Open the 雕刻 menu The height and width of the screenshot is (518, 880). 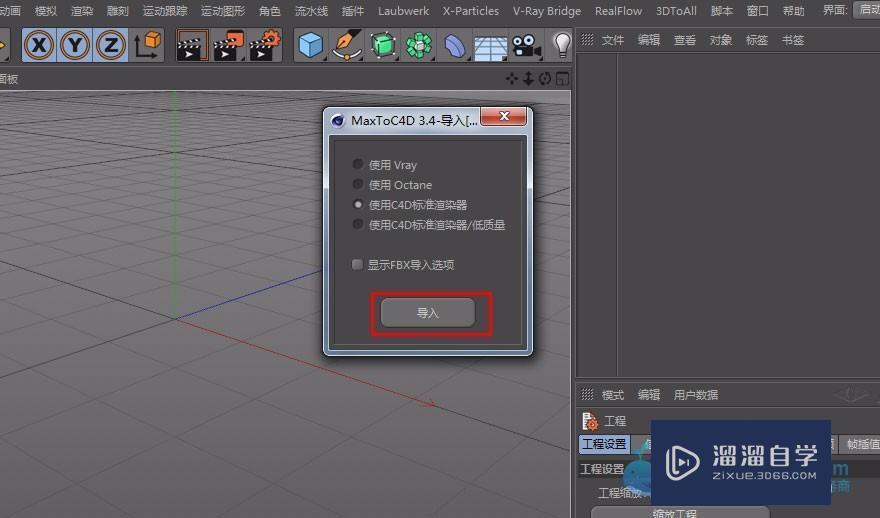coord(118,11)
